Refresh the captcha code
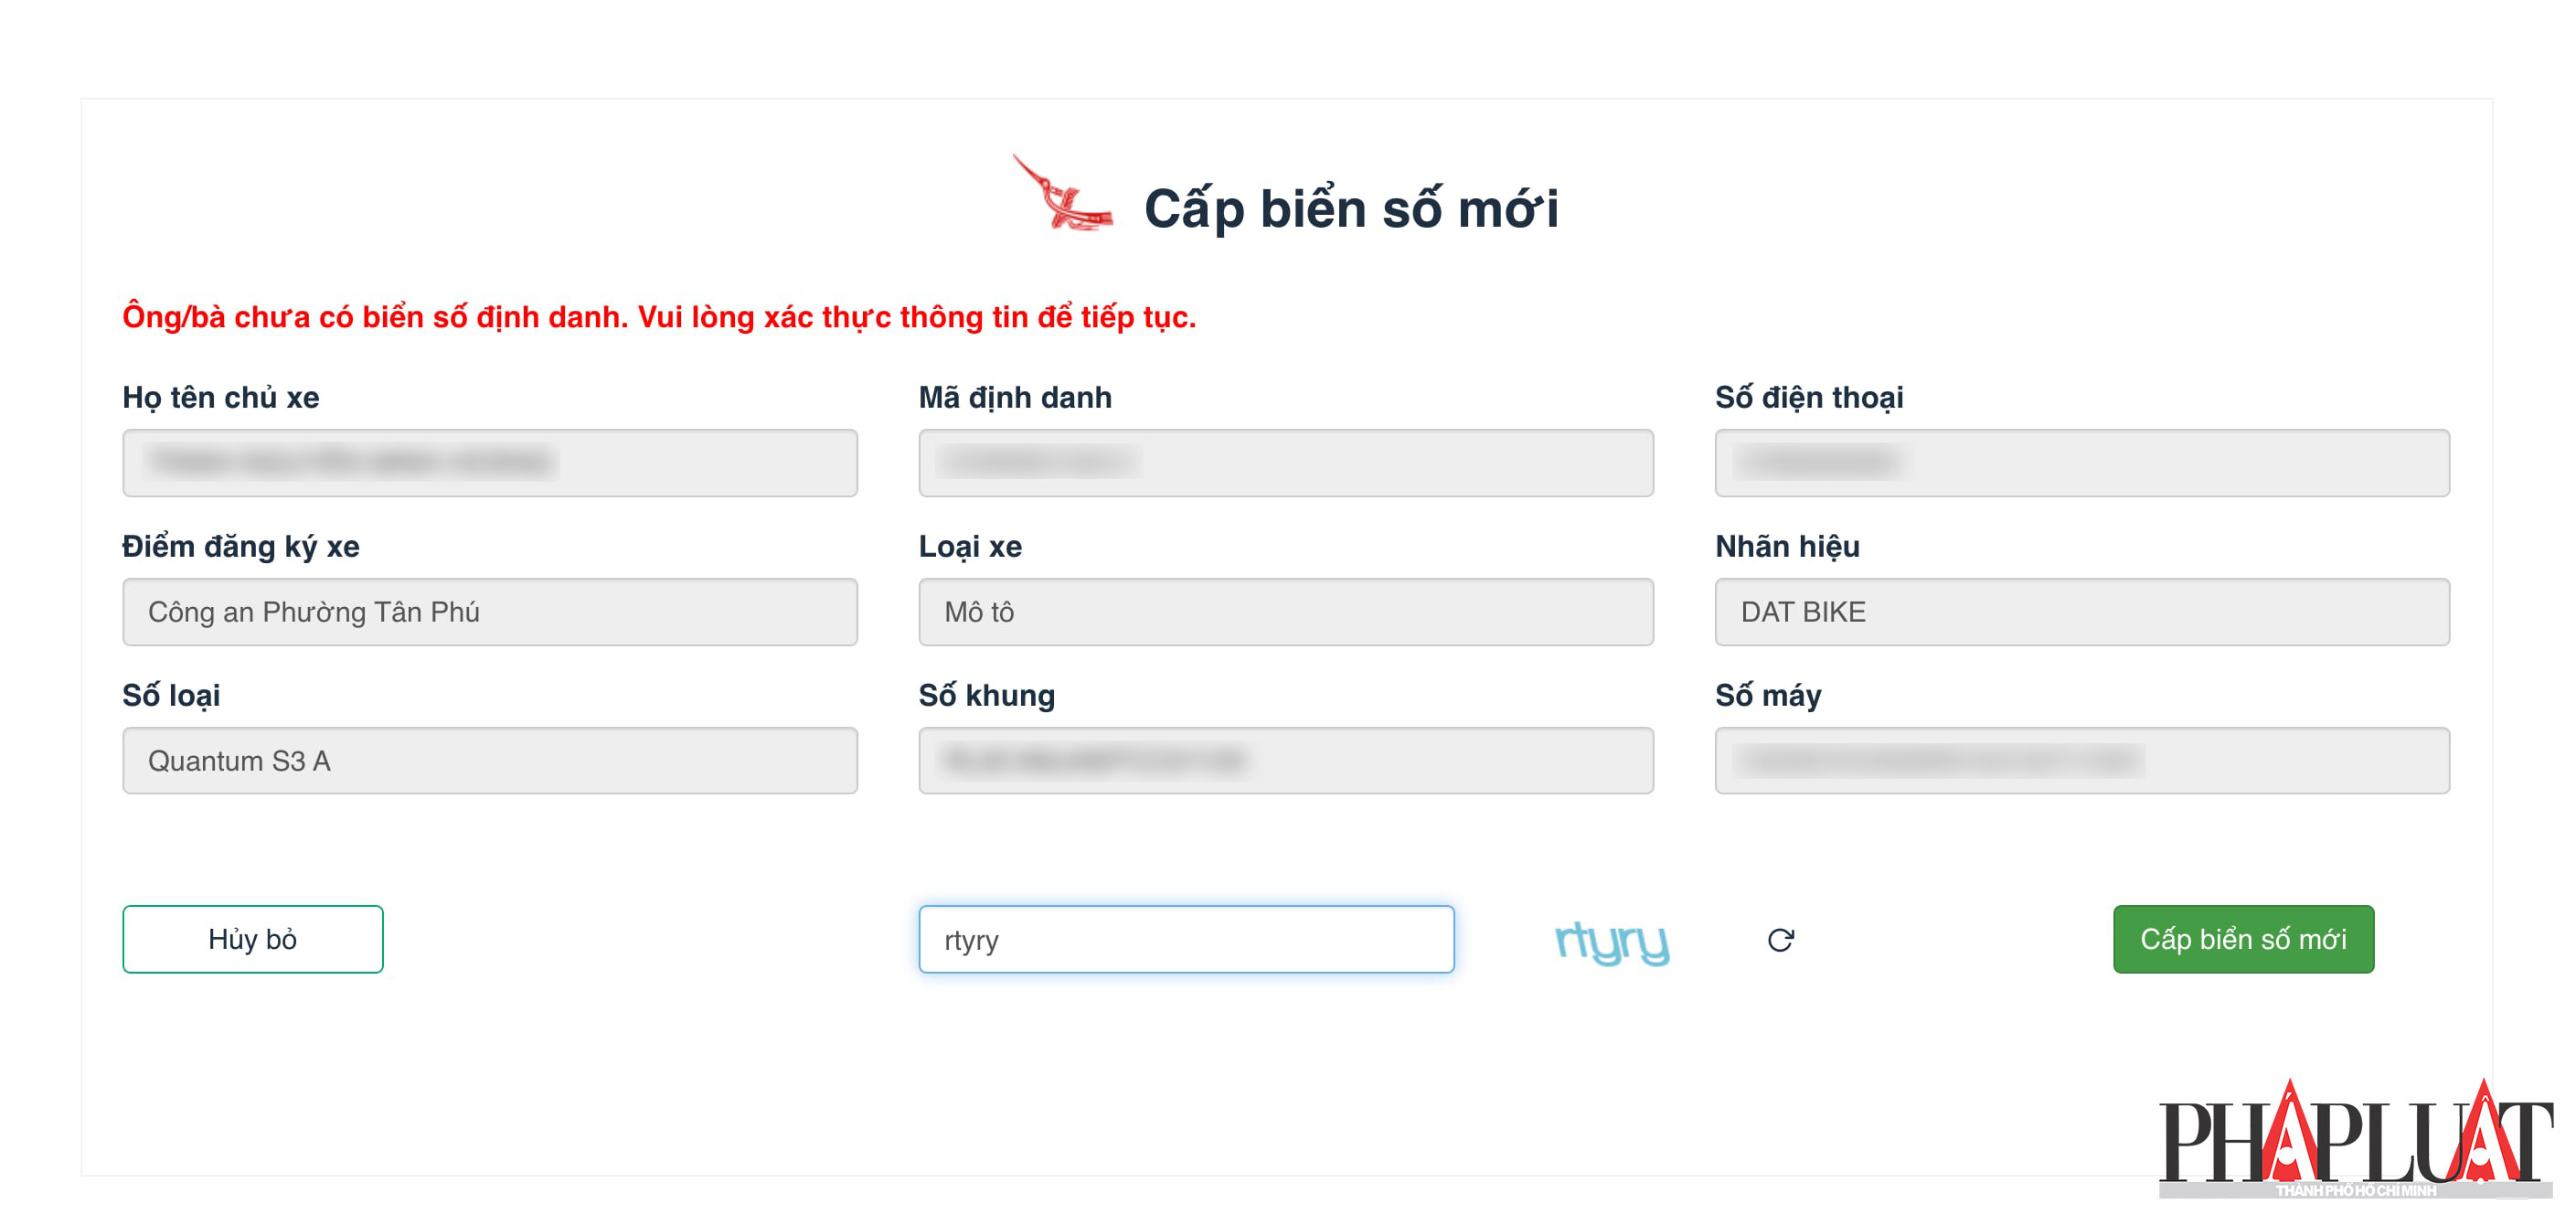Image resolution: width=2576 pixels, height=1225 pixels. [x=1780, y=939]
